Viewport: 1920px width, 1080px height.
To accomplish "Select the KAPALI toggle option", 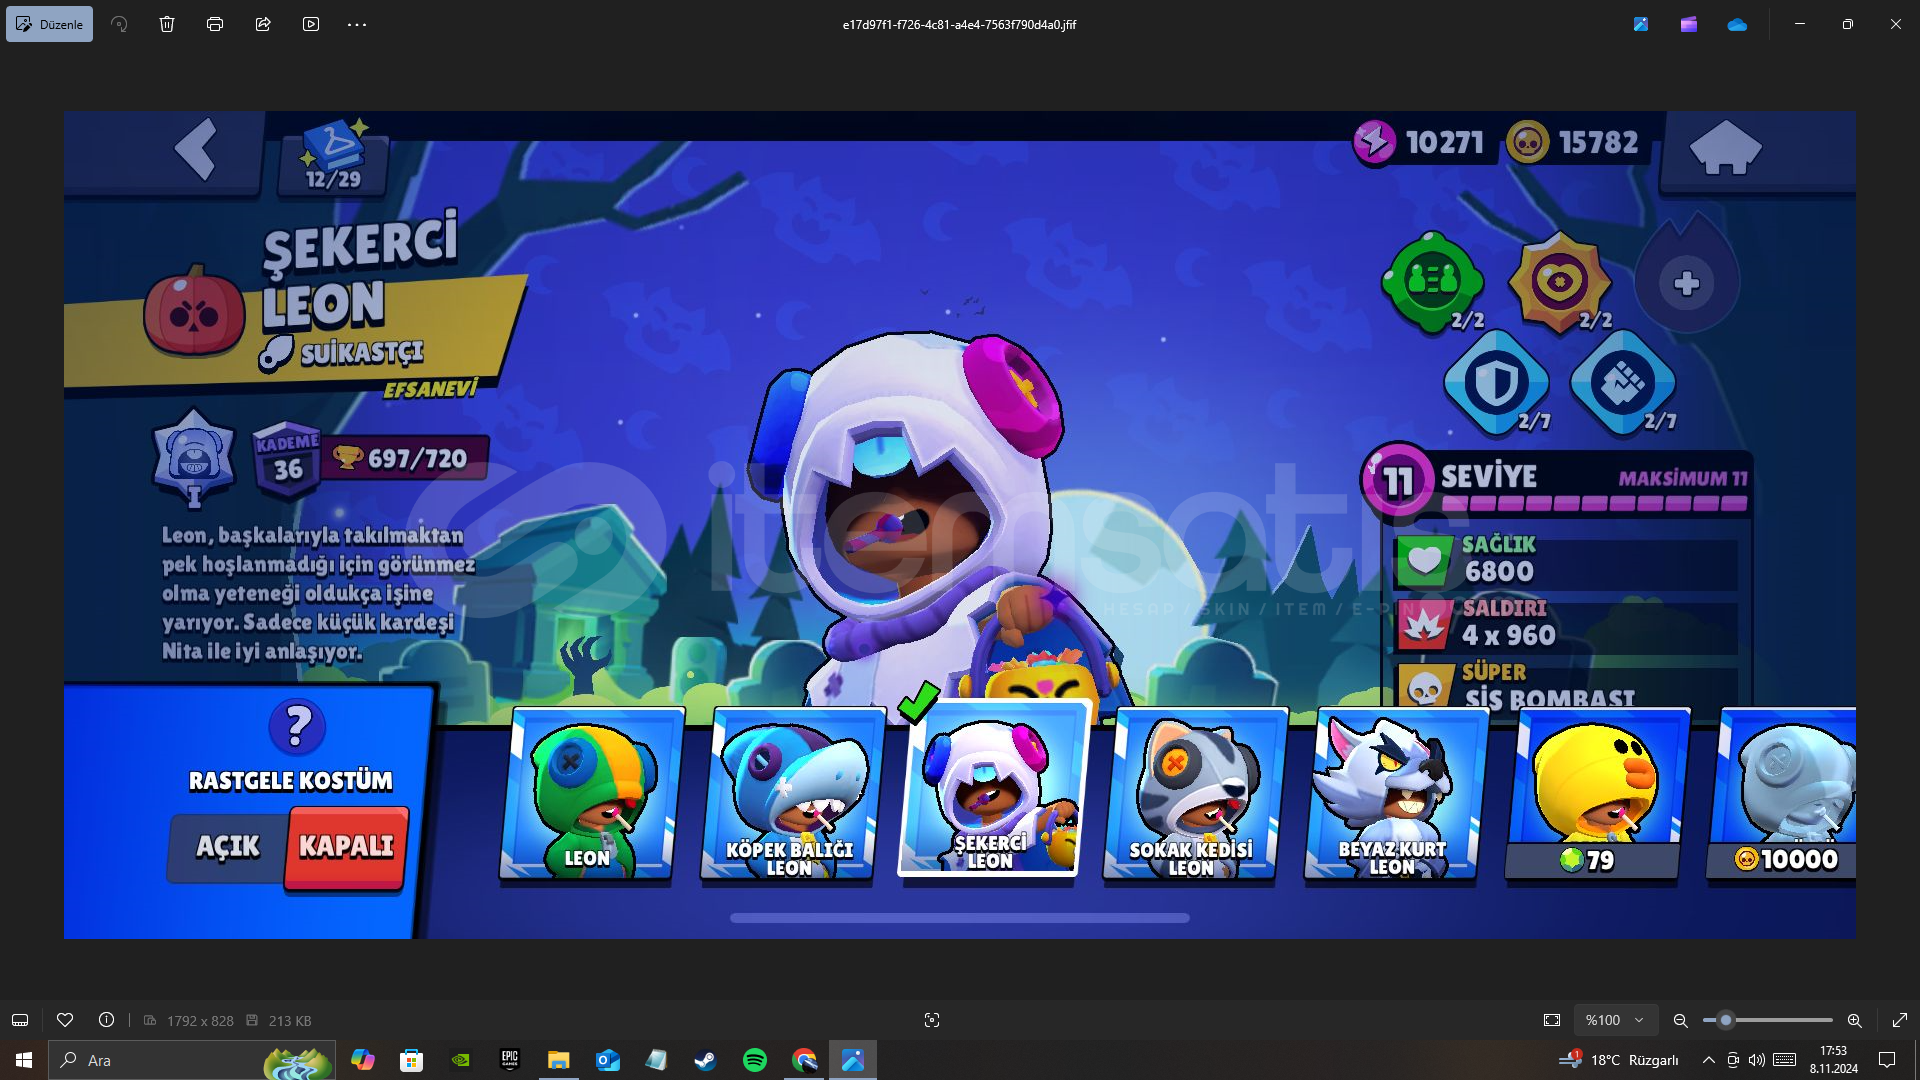I will (346, 846).
